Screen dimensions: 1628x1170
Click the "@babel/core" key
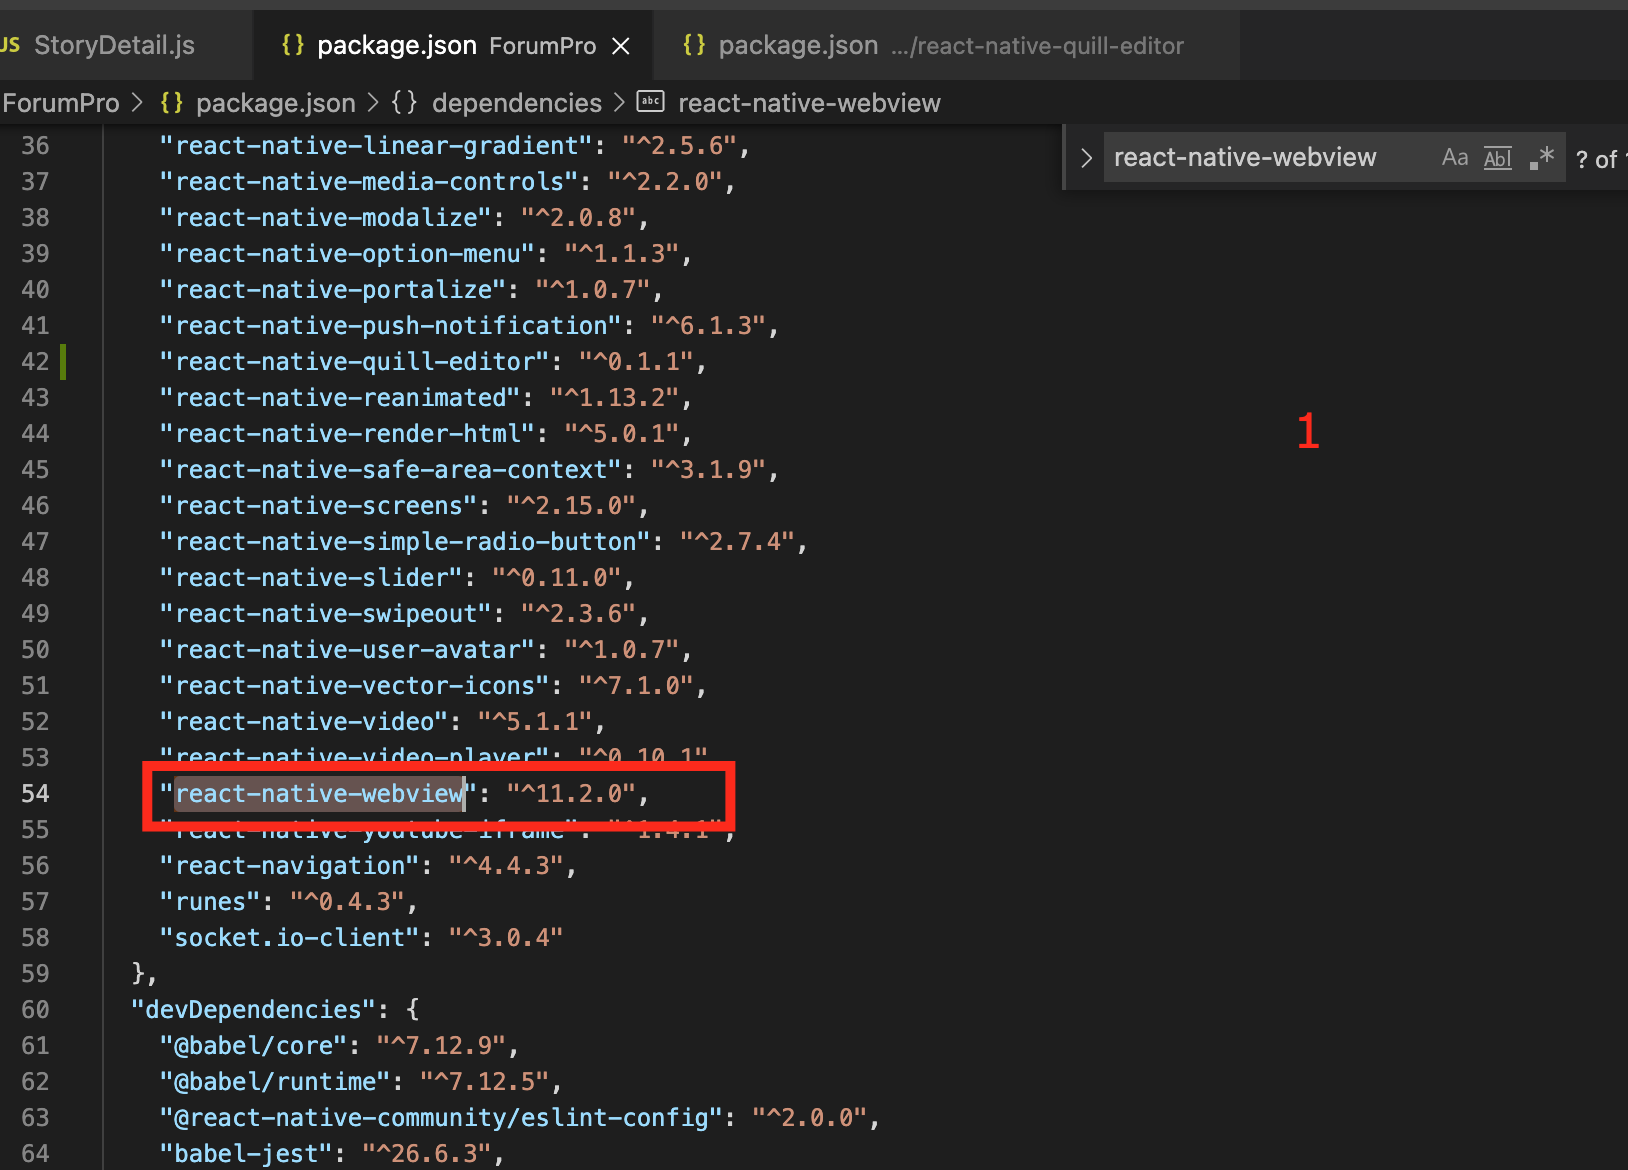[254, 1045]
